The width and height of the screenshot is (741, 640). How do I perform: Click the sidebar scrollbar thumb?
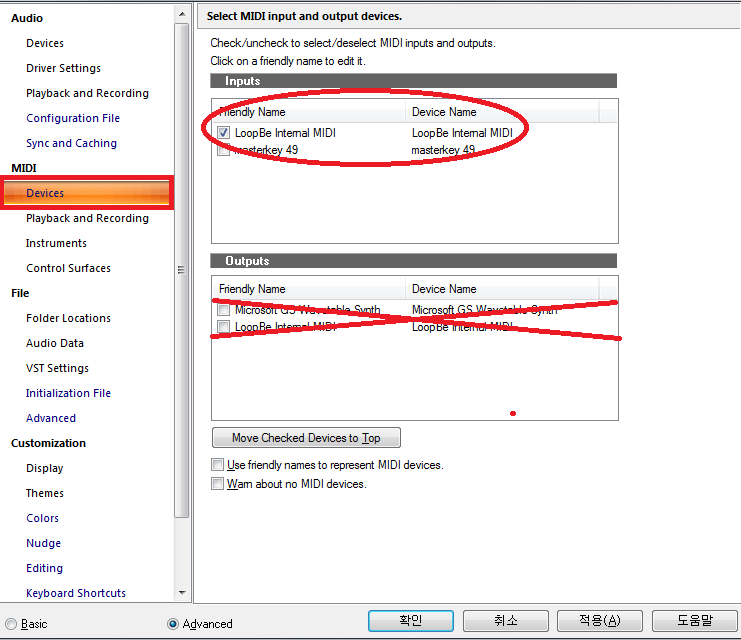point(182,270)
